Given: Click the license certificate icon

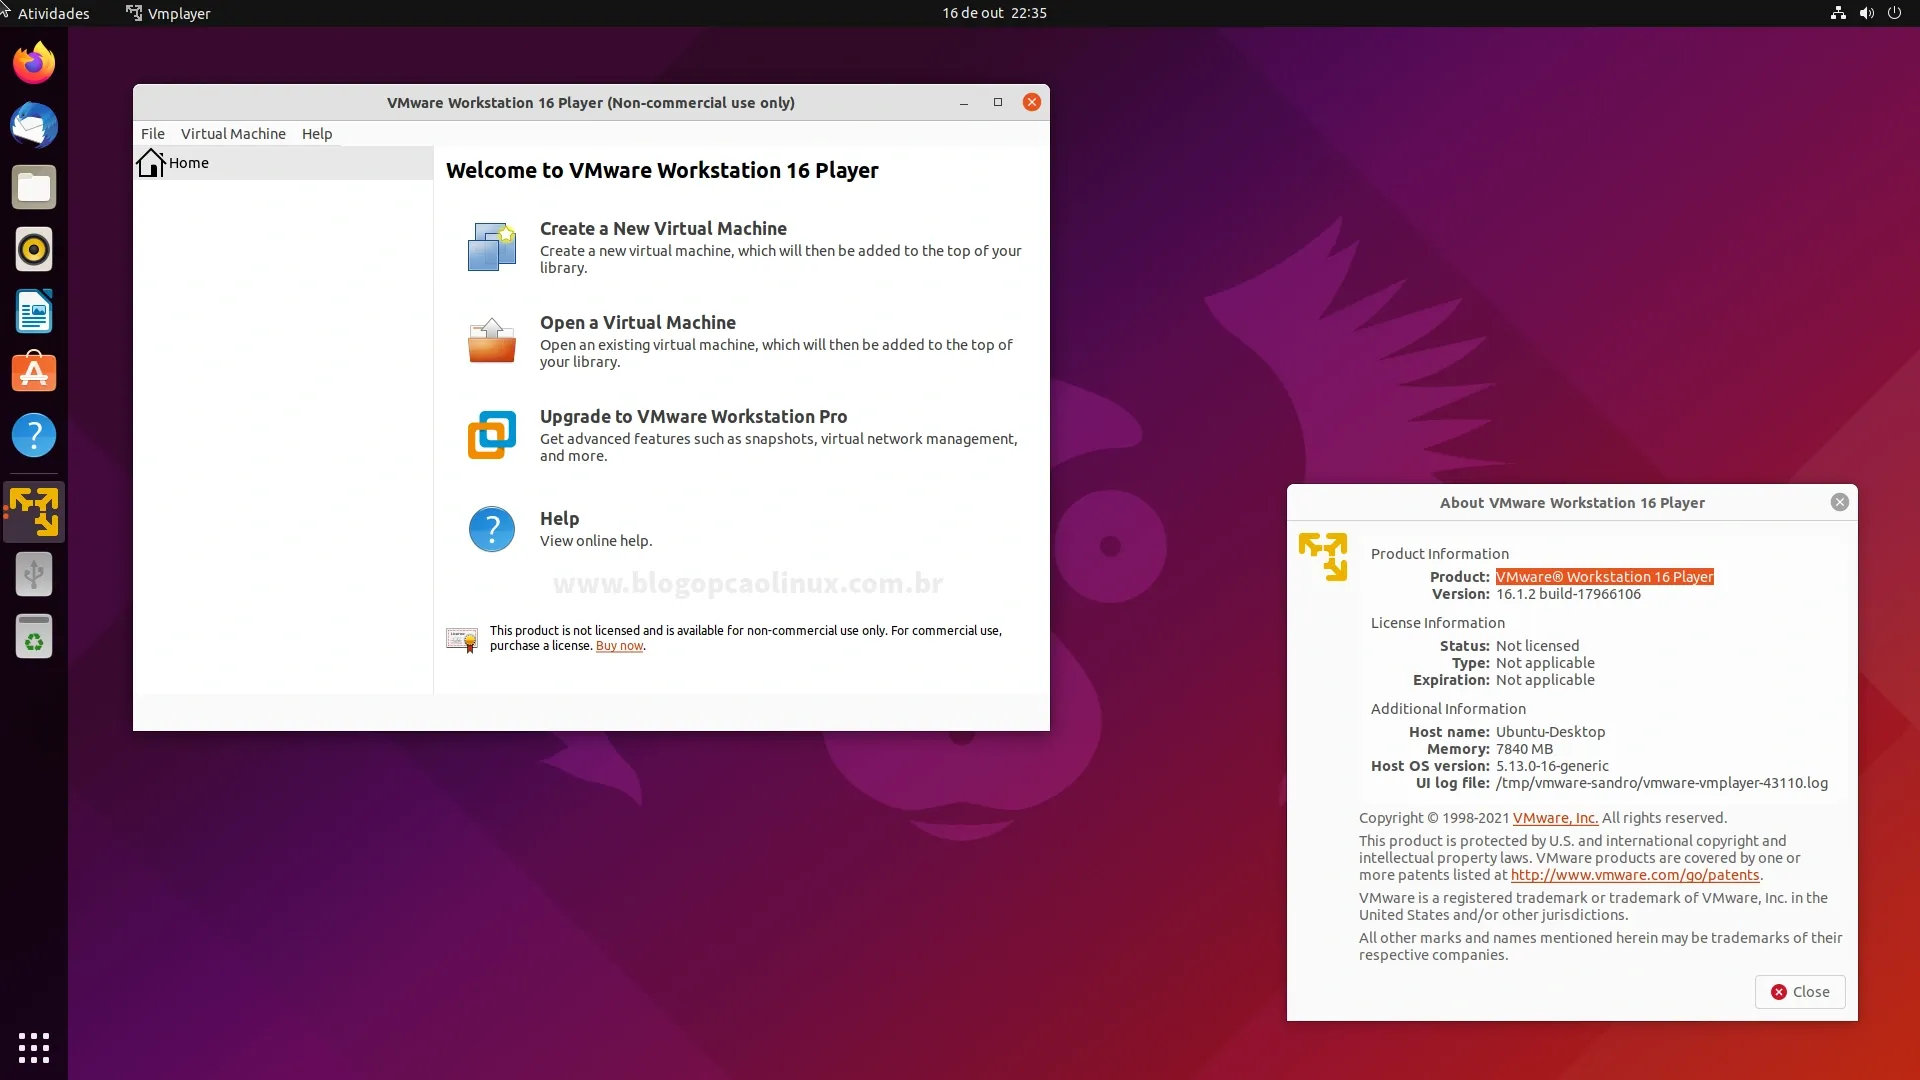Looking at the screenshot, I should coord(462,640).
